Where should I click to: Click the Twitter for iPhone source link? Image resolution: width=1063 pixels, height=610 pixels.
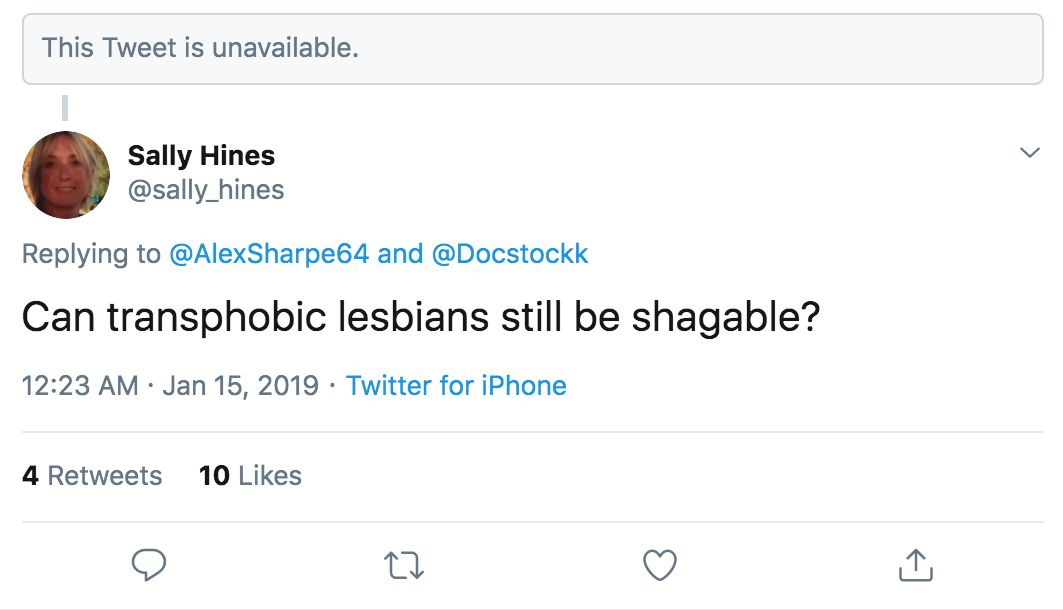tap(456, 386)
